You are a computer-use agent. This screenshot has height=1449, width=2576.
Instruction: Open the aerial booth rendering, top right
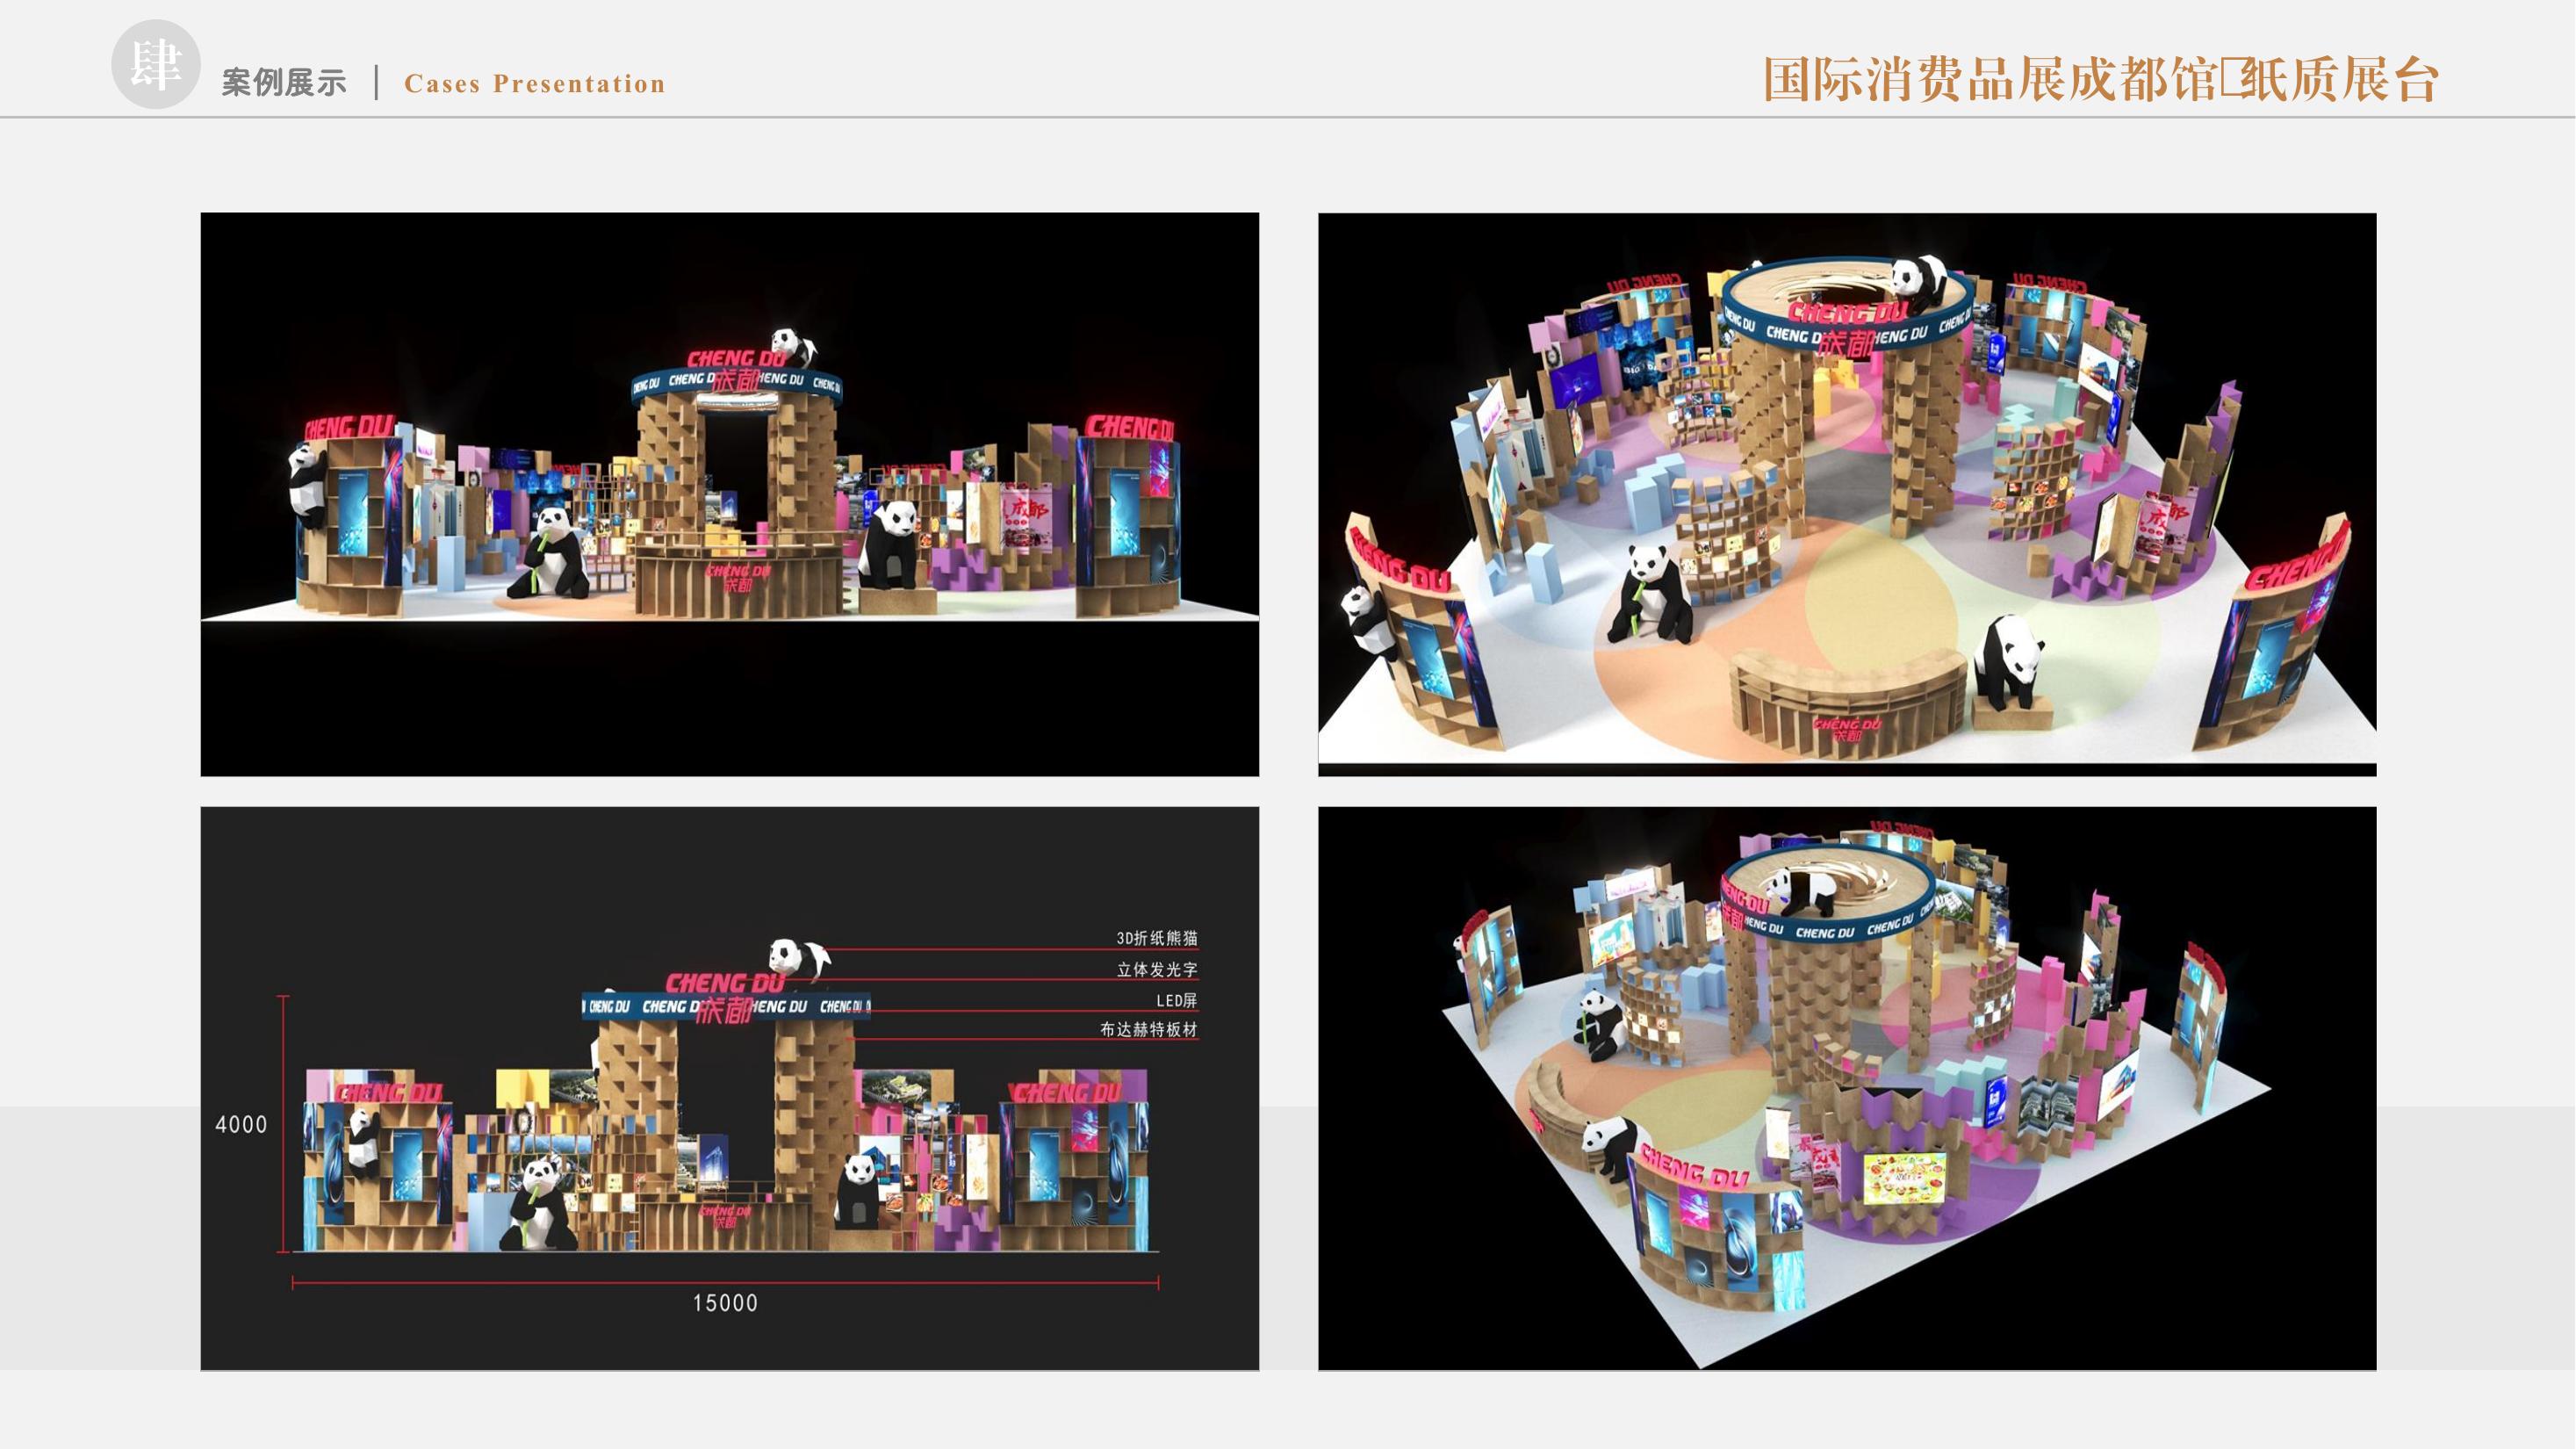pyautogui.click(x=1847, y=494)
